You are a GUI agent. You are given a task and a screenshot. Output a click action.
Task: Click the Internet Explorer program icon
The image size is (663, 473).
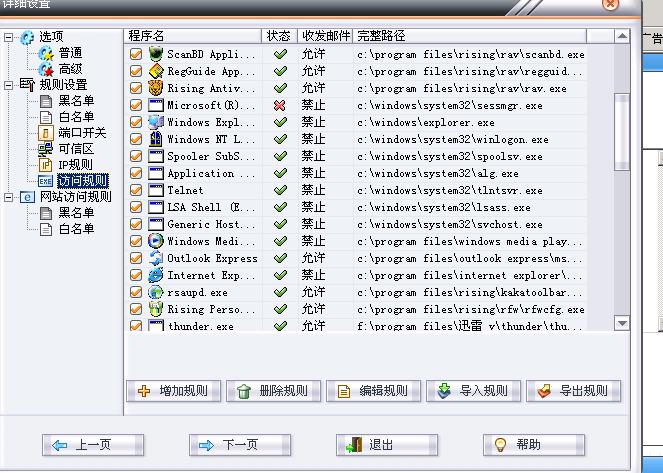[x=156, y=275]
